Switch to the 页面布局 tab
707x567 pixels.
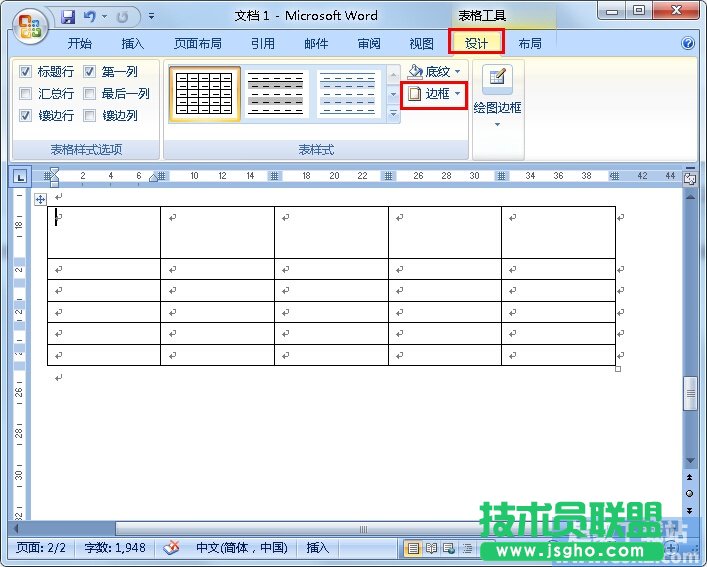pos(197,44)
